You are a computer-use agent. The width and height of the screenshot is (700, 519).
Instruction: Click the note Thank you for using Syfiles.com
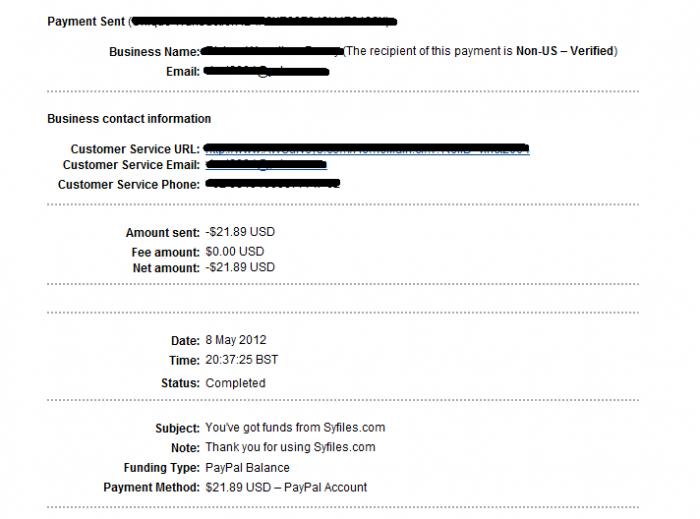290,448
